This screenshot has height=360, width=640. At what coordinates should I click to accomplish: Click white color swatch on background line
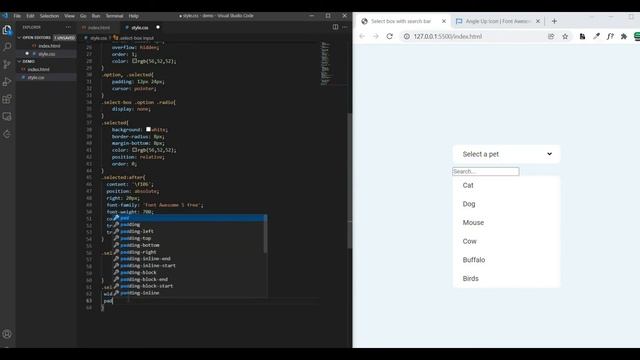coord(148,129)
